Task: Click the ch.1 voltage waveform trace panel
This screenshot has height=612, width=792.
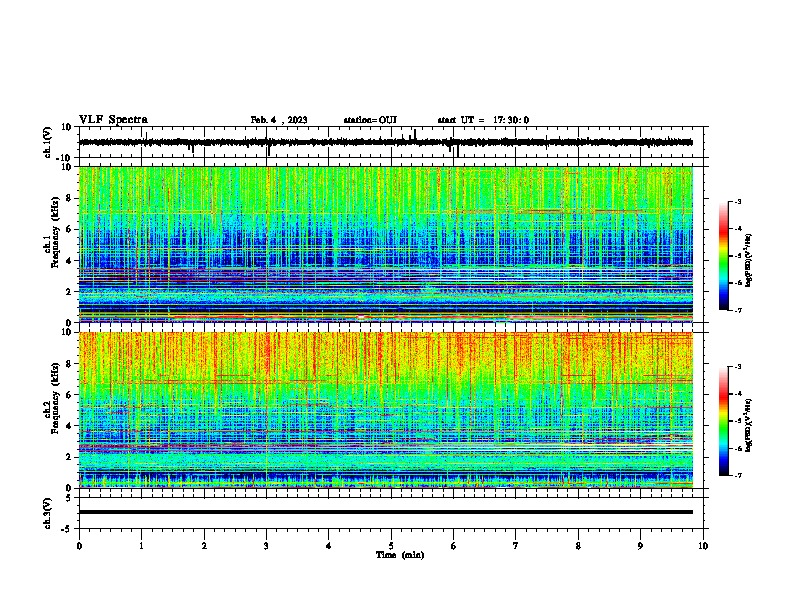Action: click(393, 142)
